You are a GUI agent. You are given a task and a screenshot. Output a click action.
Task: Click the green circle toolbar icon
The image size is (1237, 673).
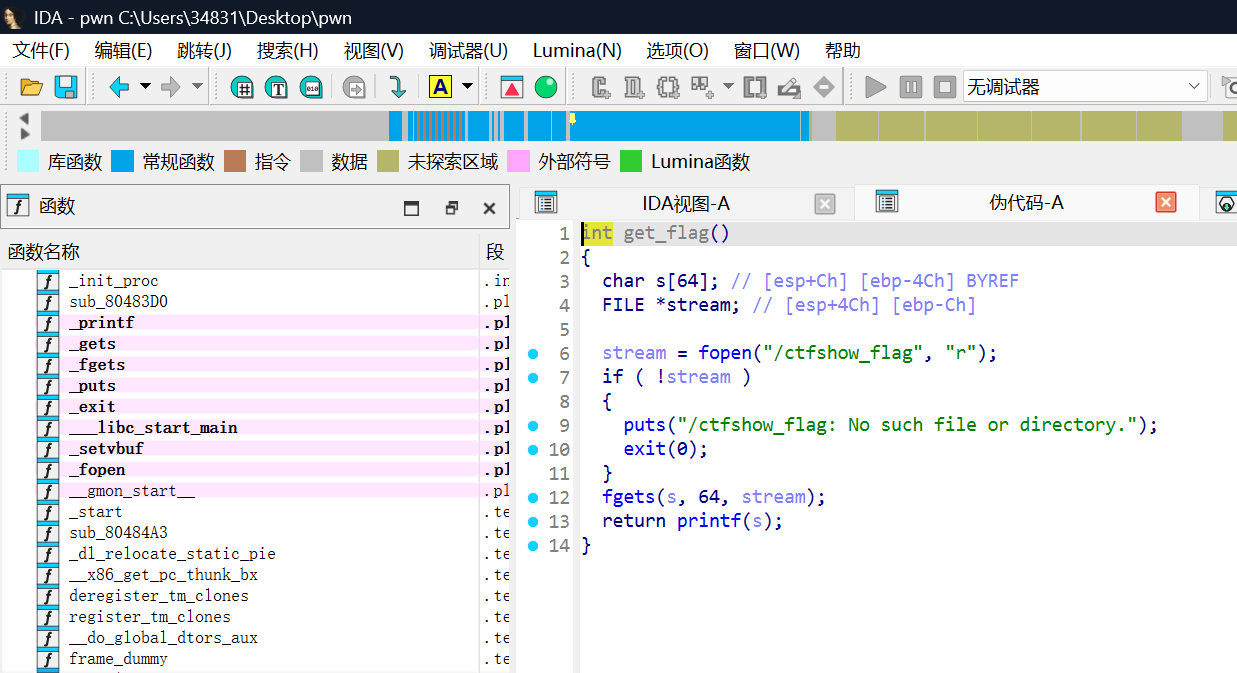(546, 87)
